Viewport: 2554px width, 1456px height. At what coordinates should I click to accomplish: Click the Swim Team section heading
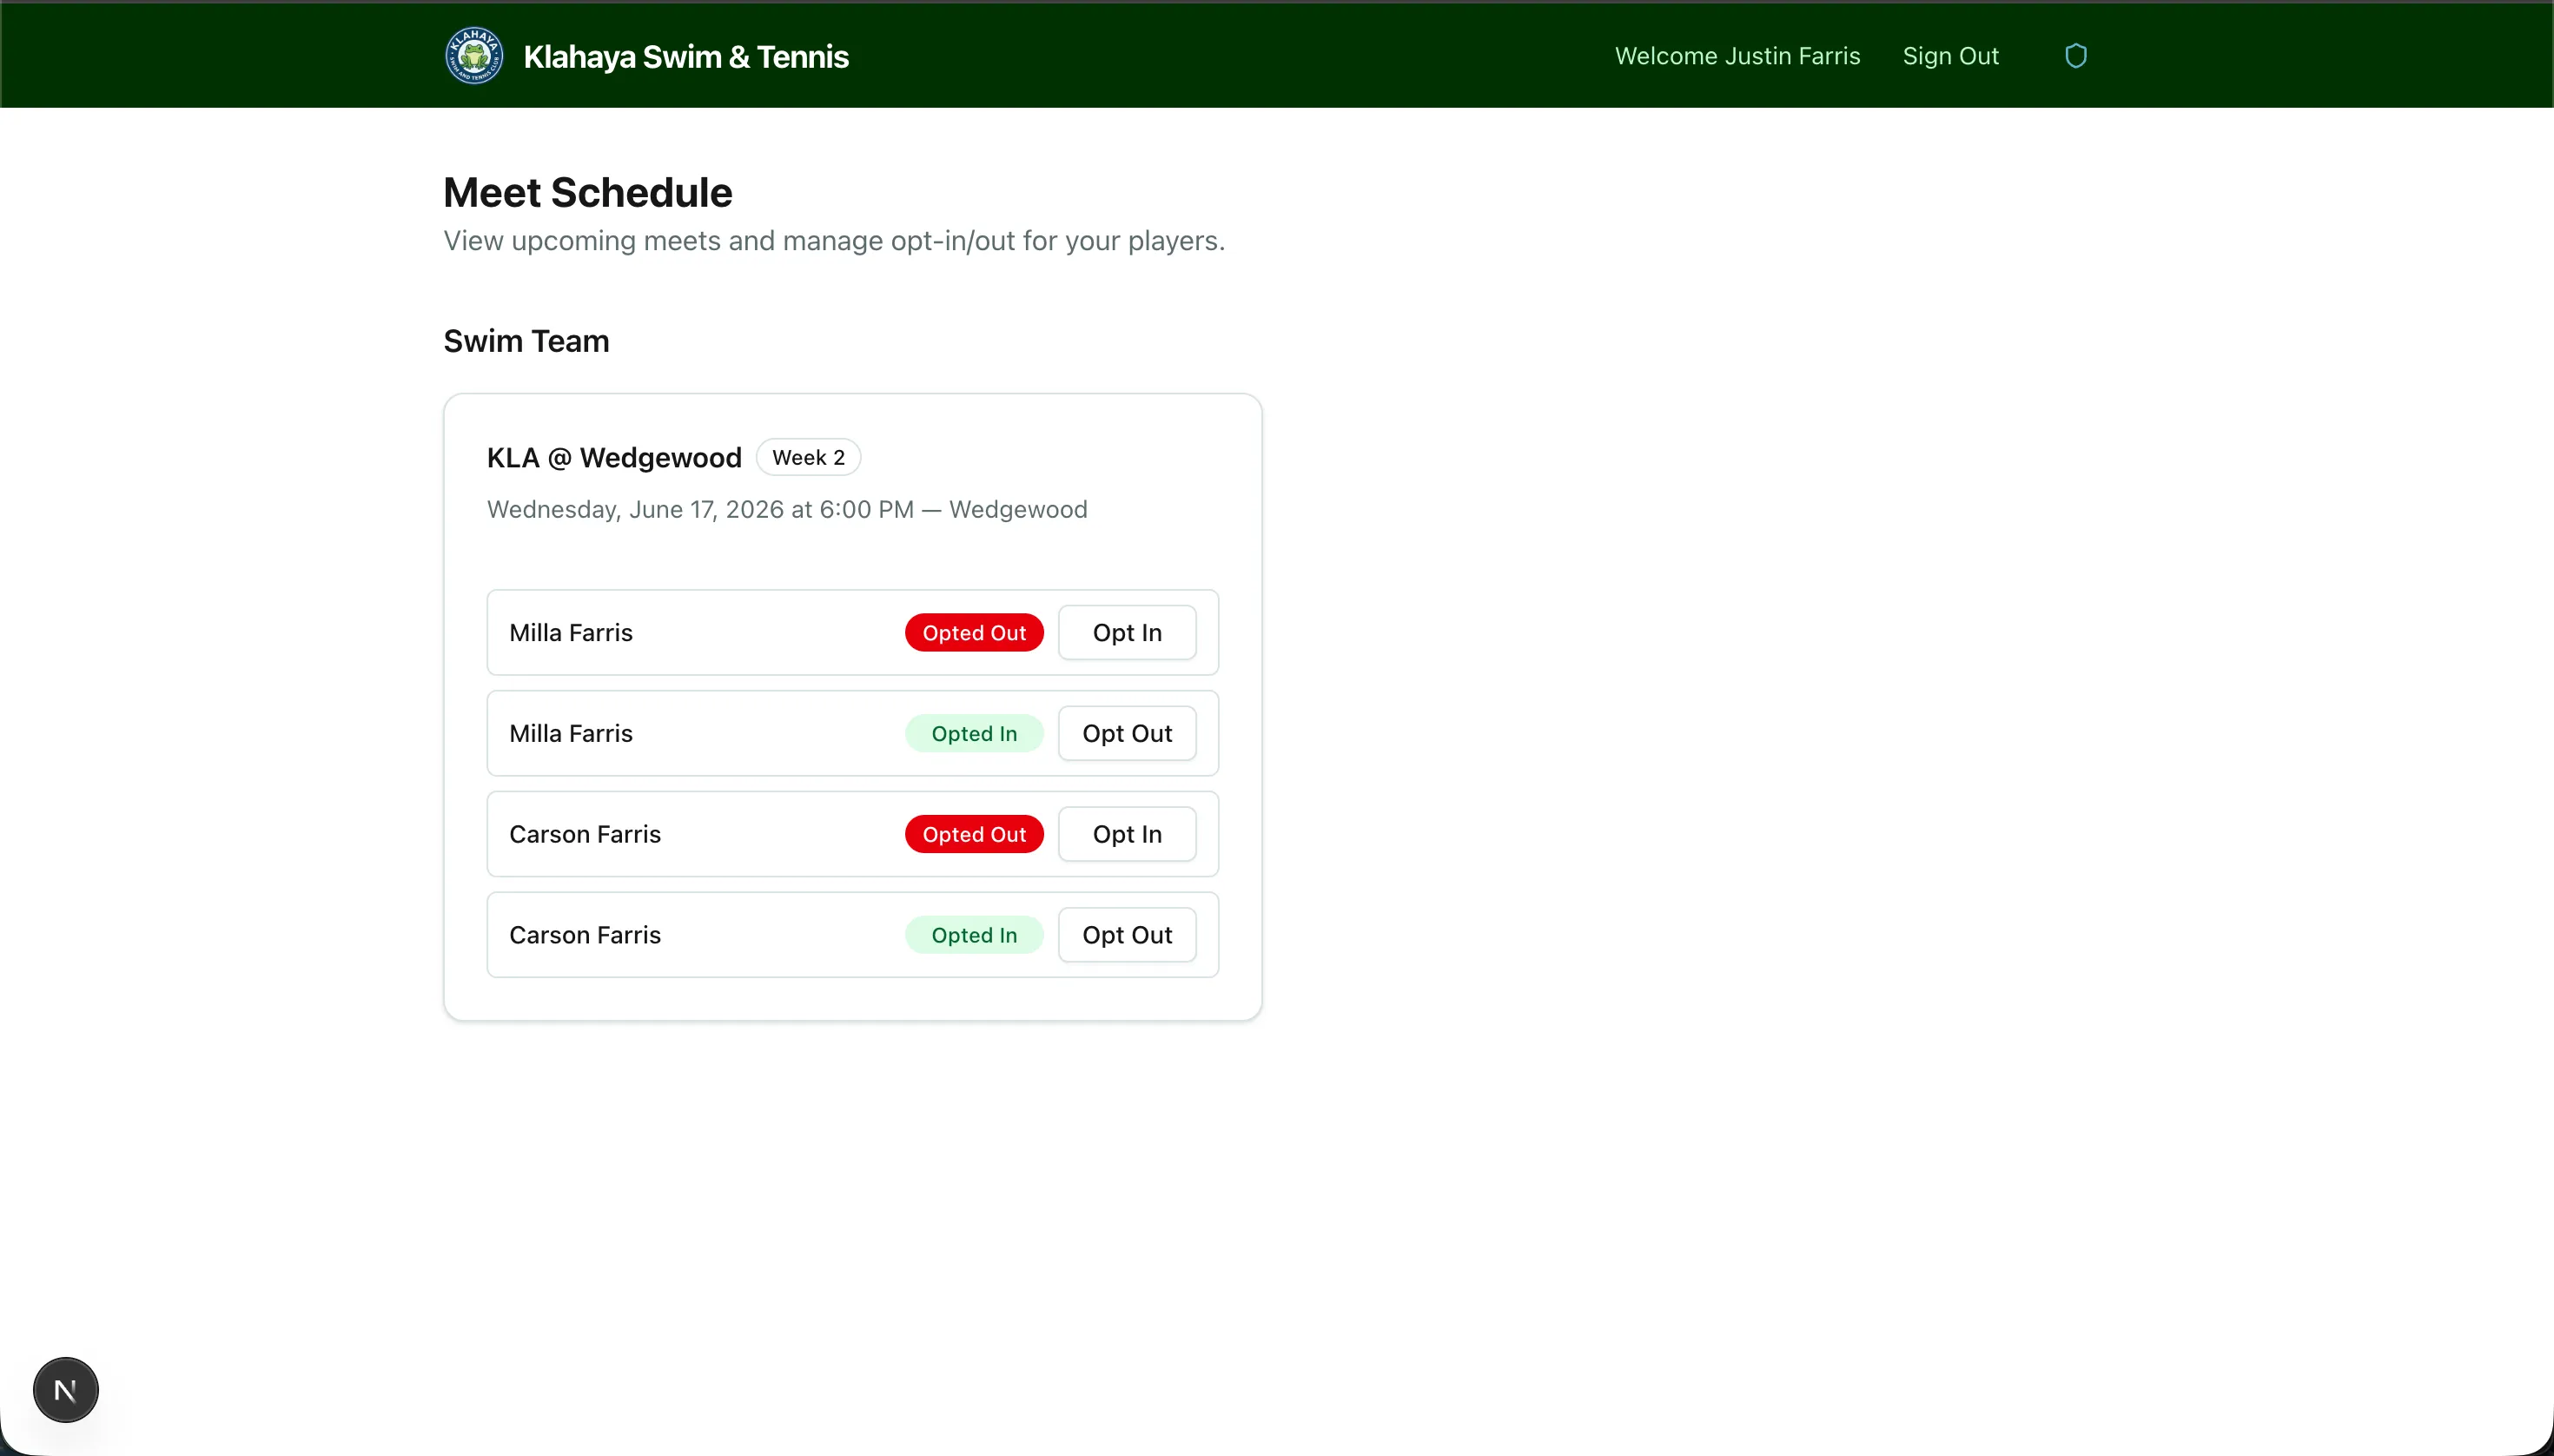coord(526,341)
